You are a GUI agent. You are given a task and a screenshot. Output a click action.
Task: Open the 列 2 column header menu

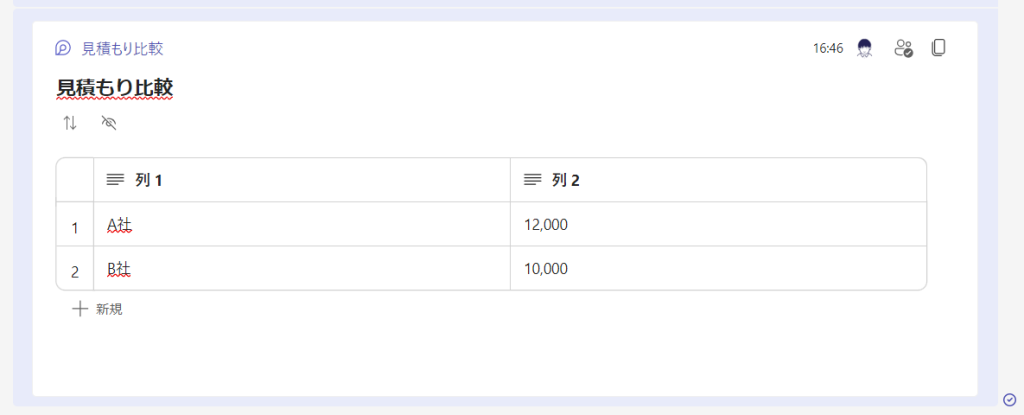coord(716,180)
